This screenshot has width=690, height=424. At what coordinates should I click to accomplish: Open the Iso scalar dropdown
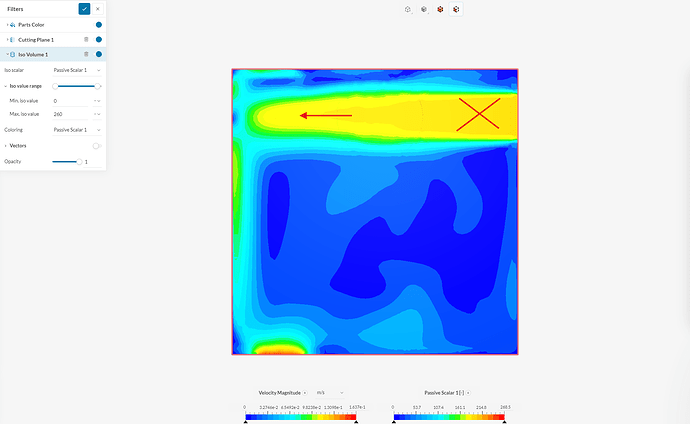77,70
